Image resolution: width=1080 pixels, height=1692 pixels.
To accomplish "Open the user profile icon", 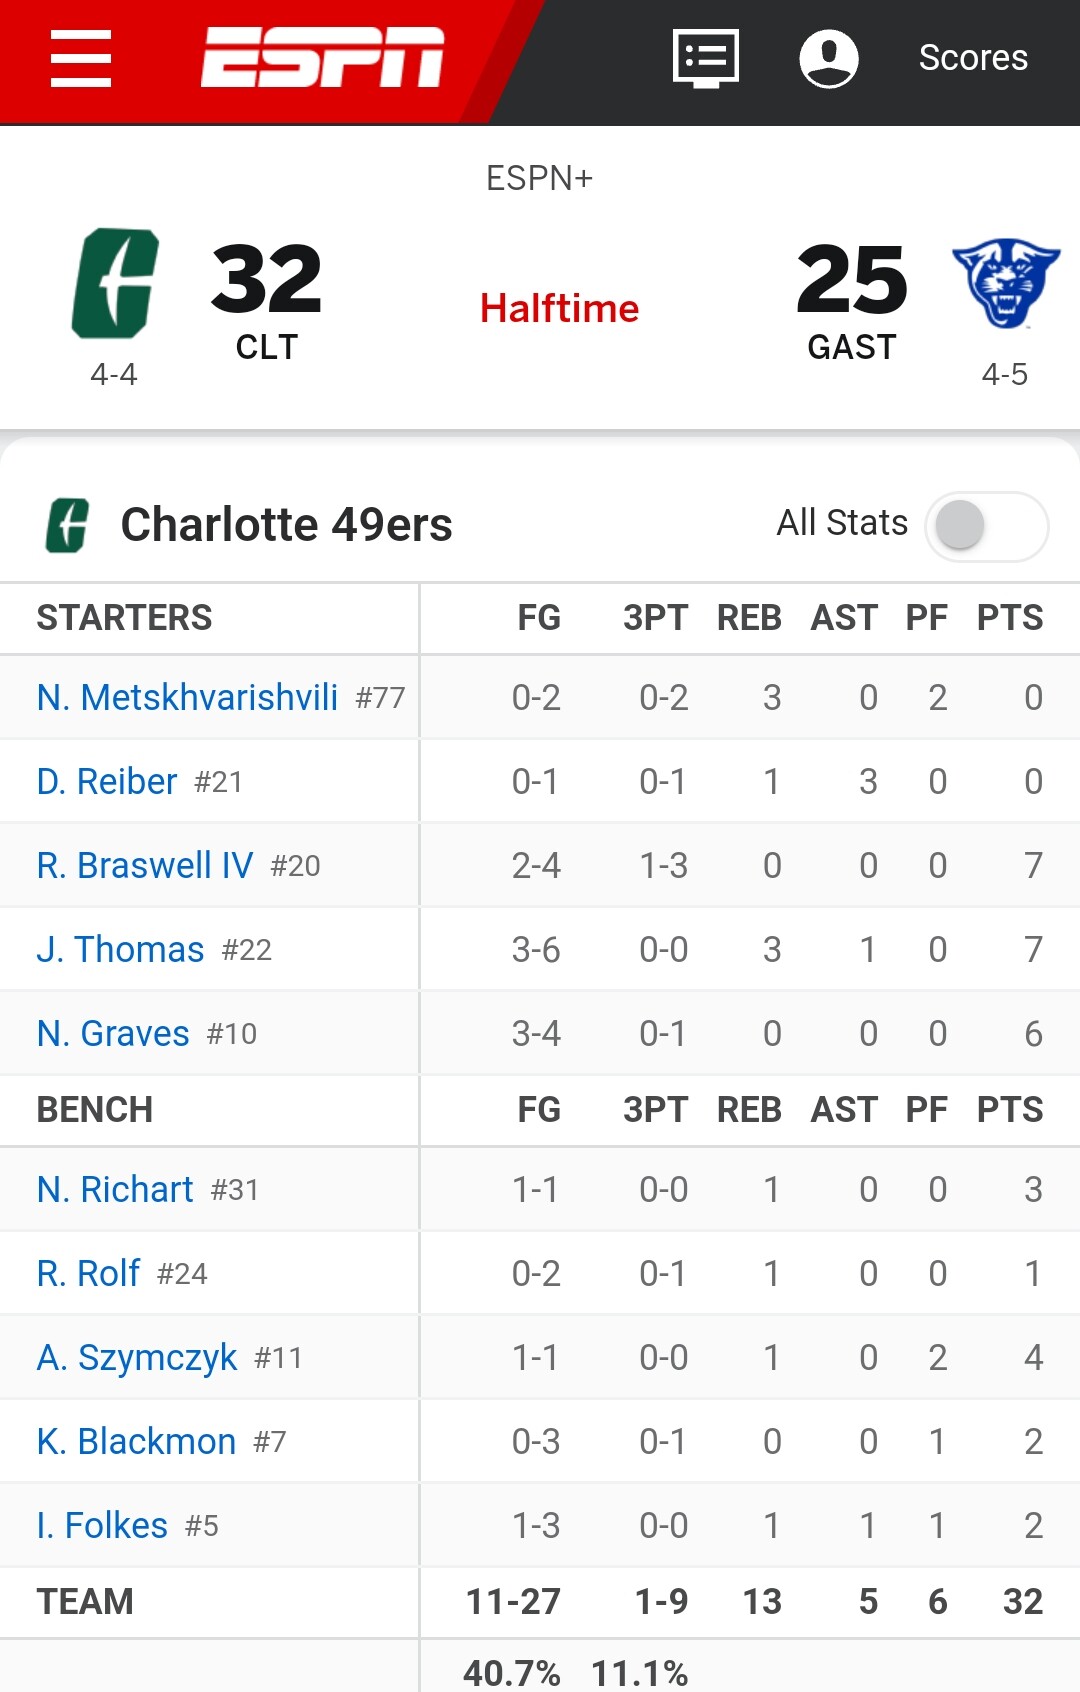I will click(x=829, y=58).
